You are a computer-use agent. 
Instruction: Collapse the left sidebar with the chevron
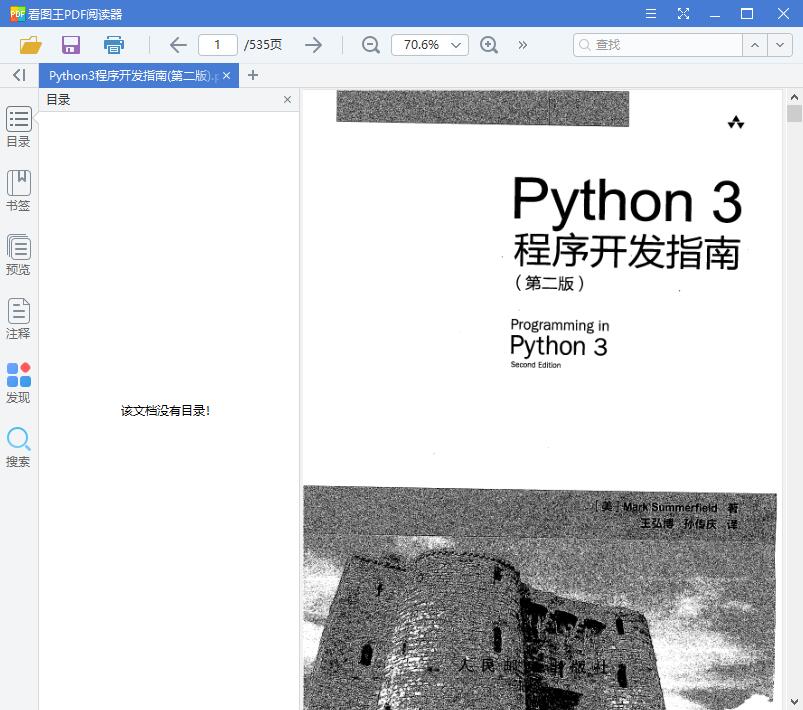[x=17, y=75]
